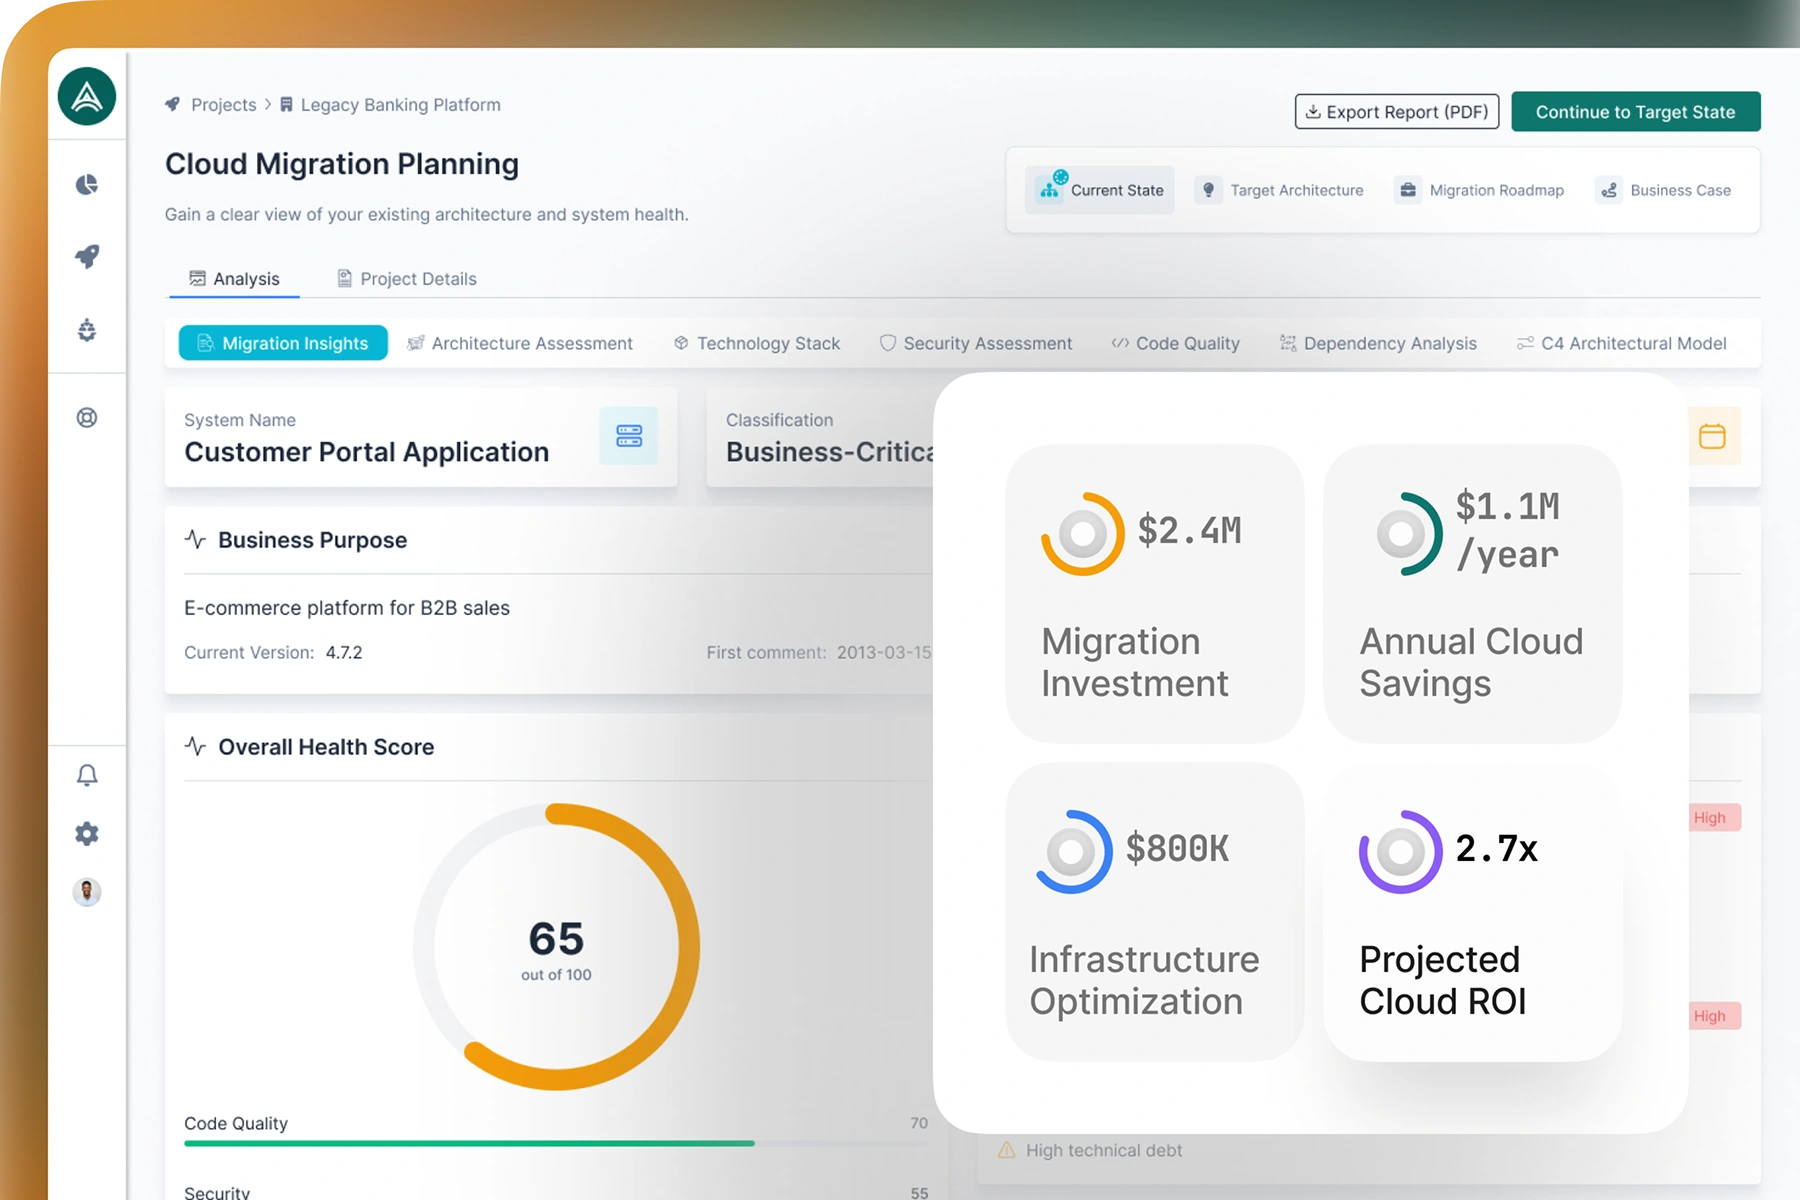Click the Annual Cloud Savings card
1800x1200 pixels.
pyautogui.click(x=1472, y=594)
